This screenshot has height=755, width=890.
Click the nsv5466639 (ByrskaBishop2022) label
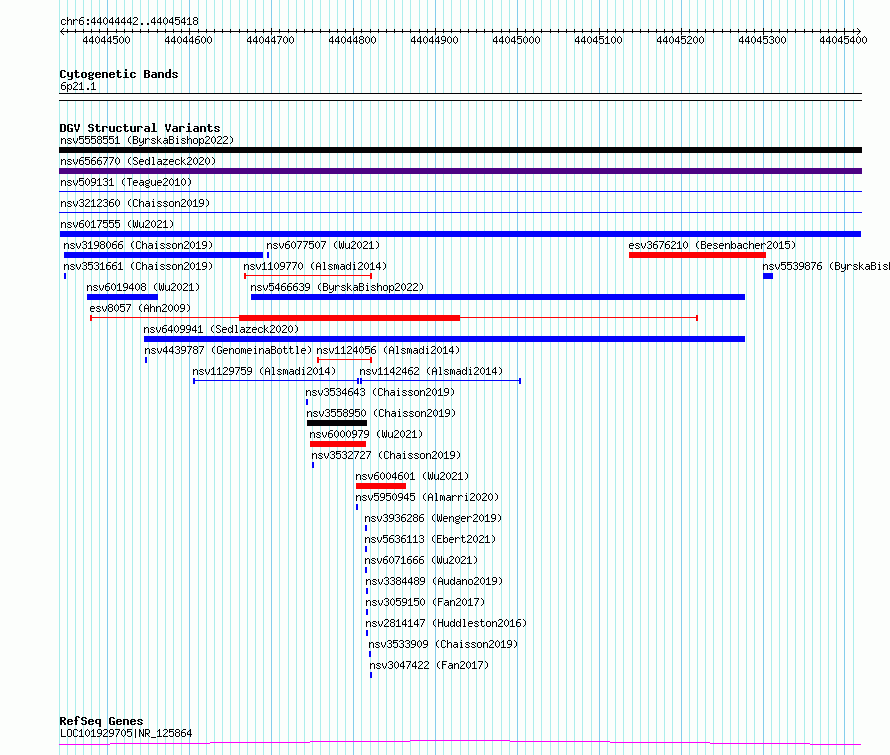click(x=337, y=287)
